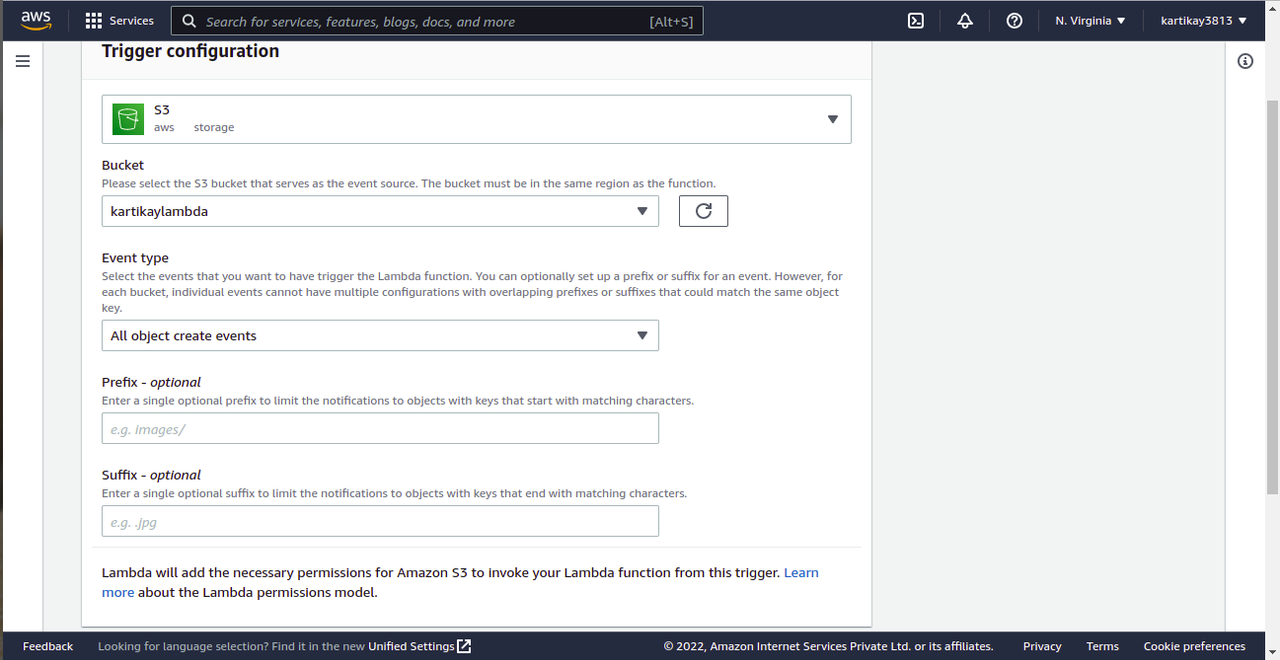Open the N. Virginia region selector
The width and height of the screenshot is (1280, 660).
click(1090, 20)
